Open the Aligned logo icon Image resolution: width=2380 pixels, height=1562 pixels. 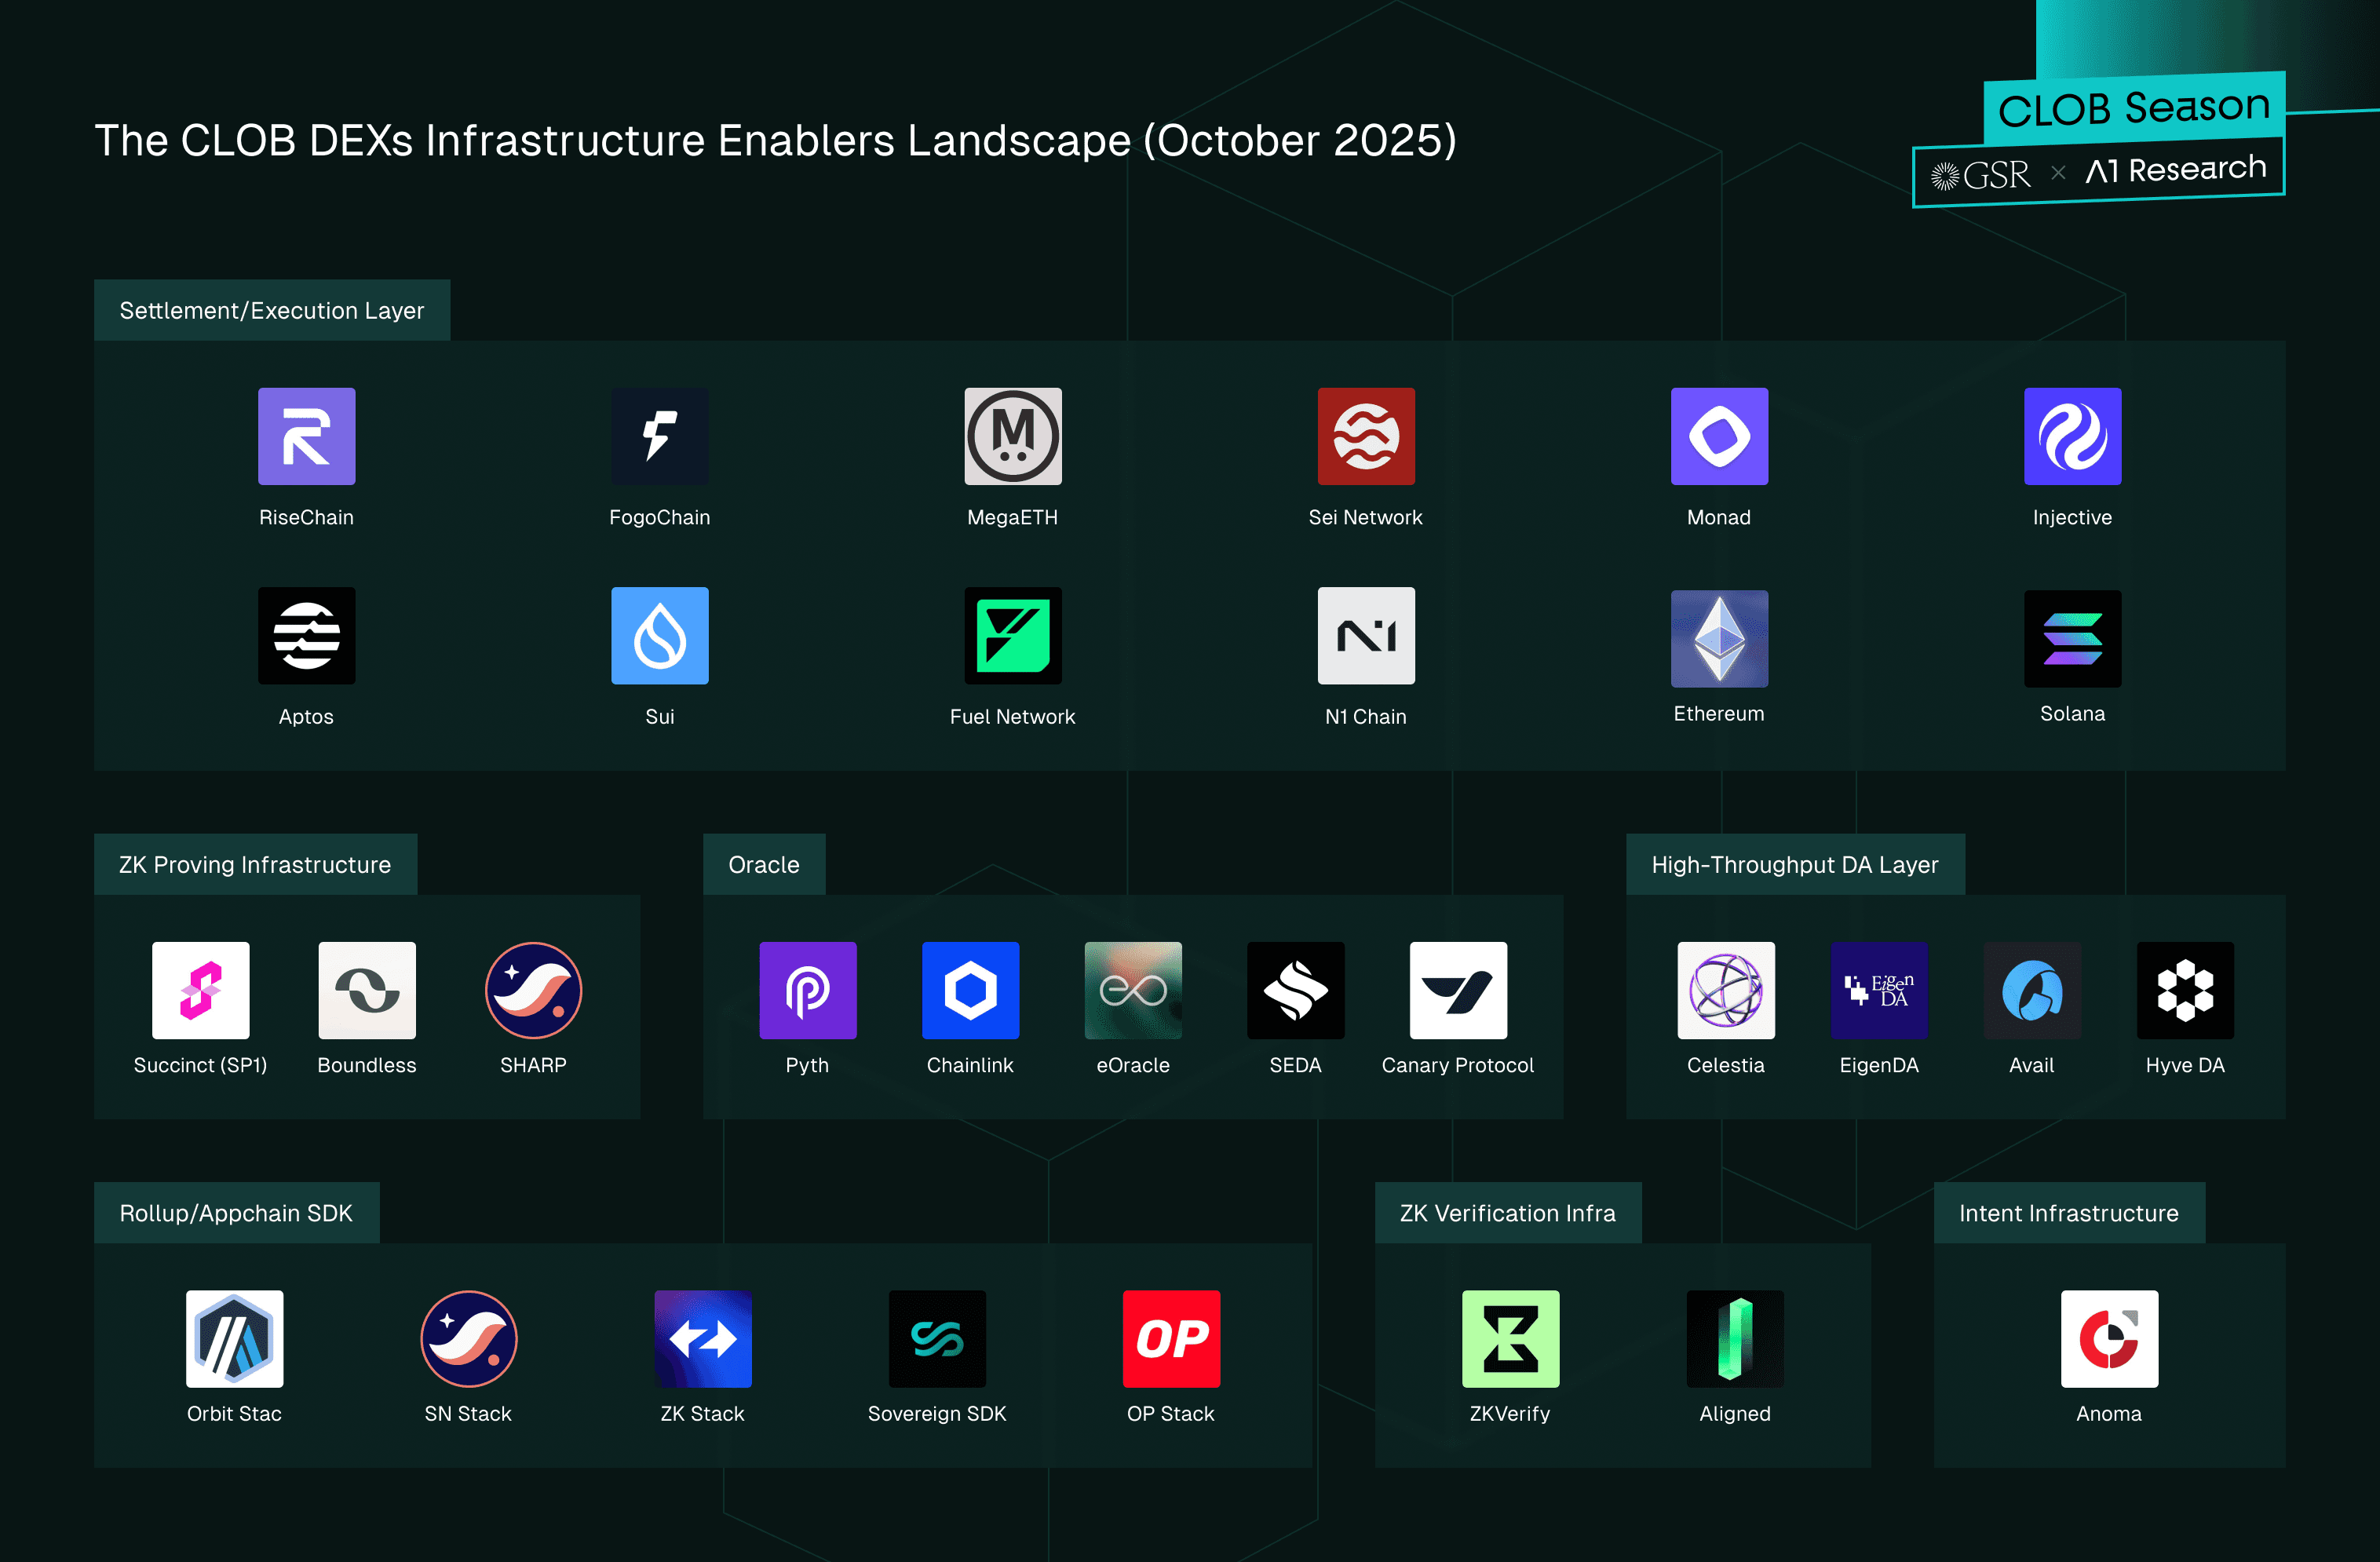1735,1338
